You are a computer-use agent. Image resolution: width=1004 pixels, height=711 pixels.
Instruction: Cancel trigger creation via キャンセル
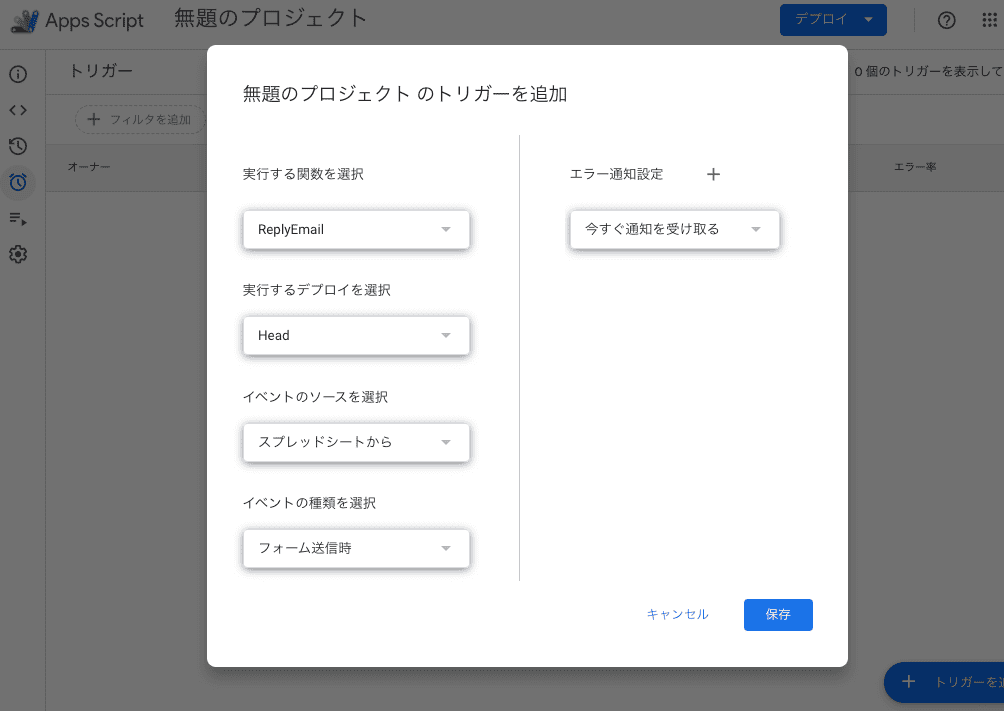coord(678,614)
